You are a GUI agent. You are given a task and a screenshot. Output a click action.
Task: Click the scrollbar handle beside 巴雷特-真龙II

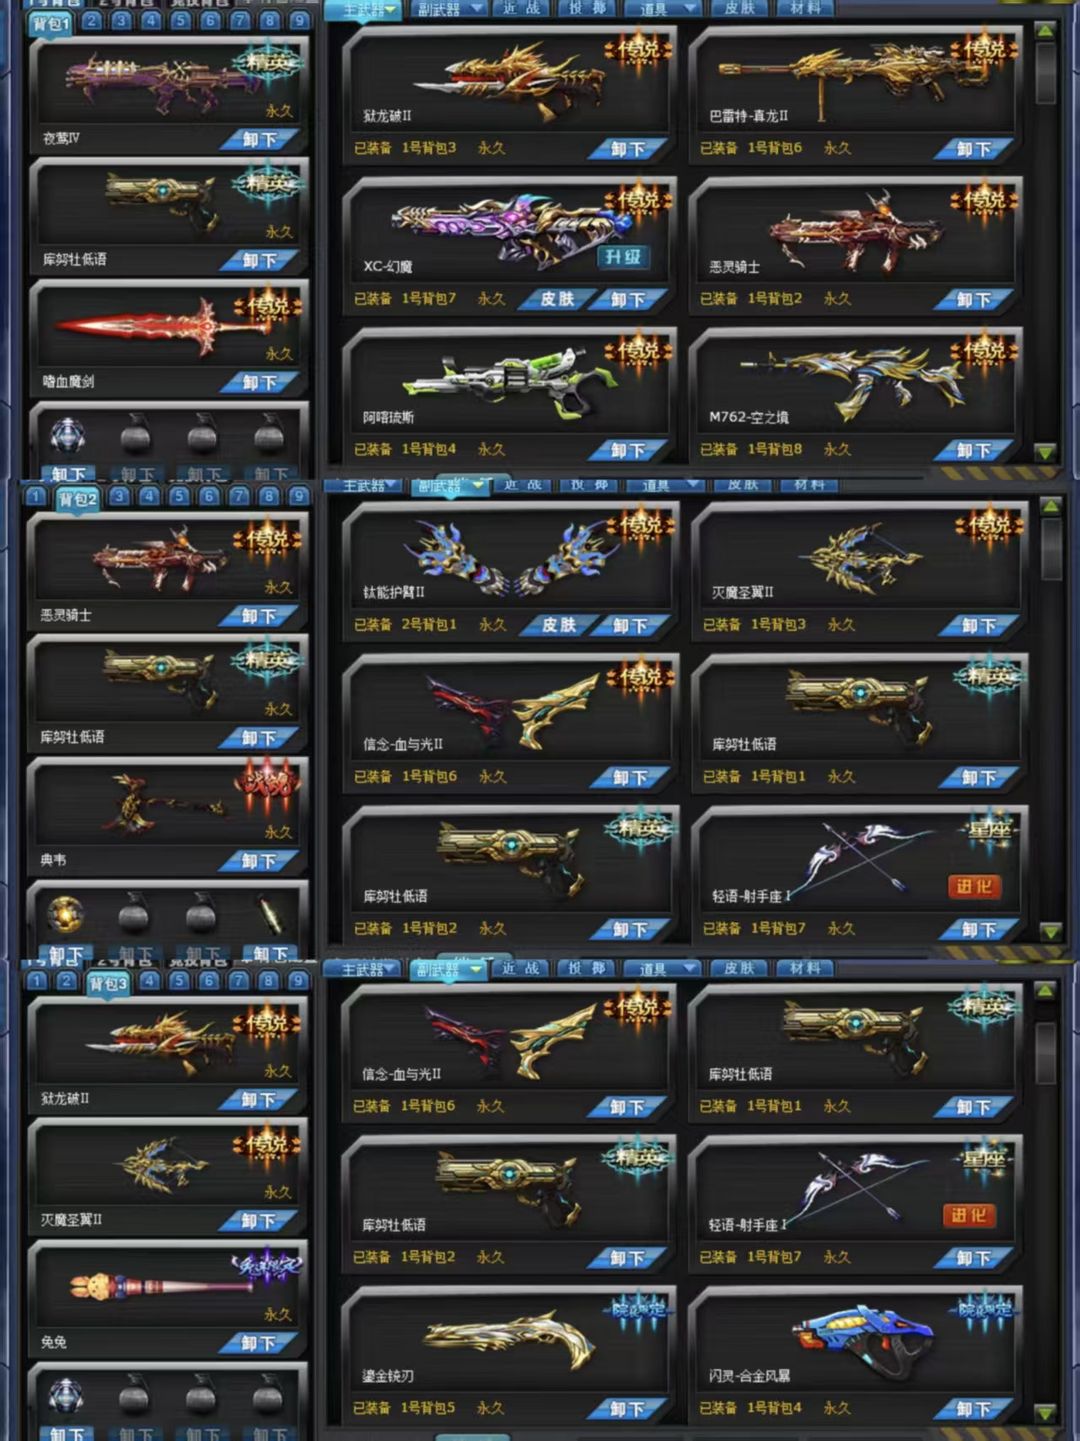pyautogui.click(x=1046, y=72)
